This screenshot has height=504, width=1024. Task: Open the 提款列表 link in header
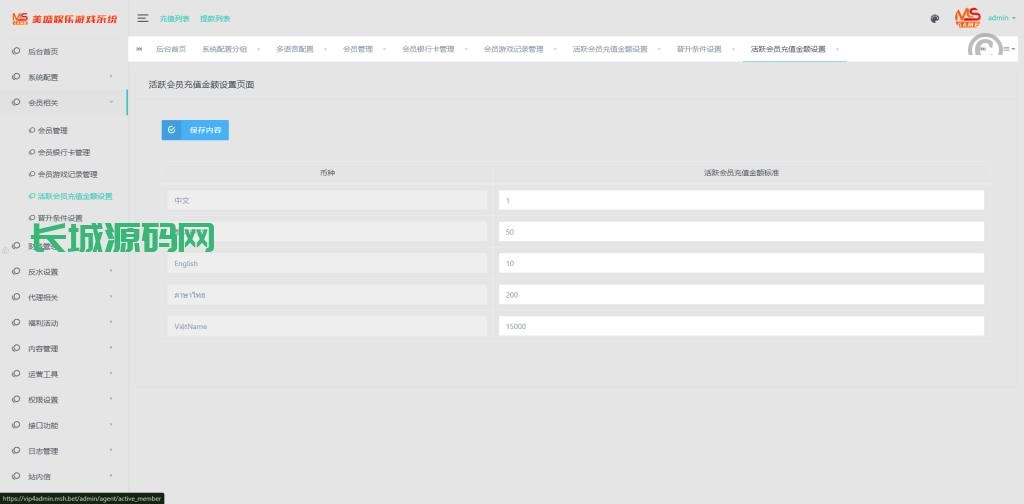(215, 18)
